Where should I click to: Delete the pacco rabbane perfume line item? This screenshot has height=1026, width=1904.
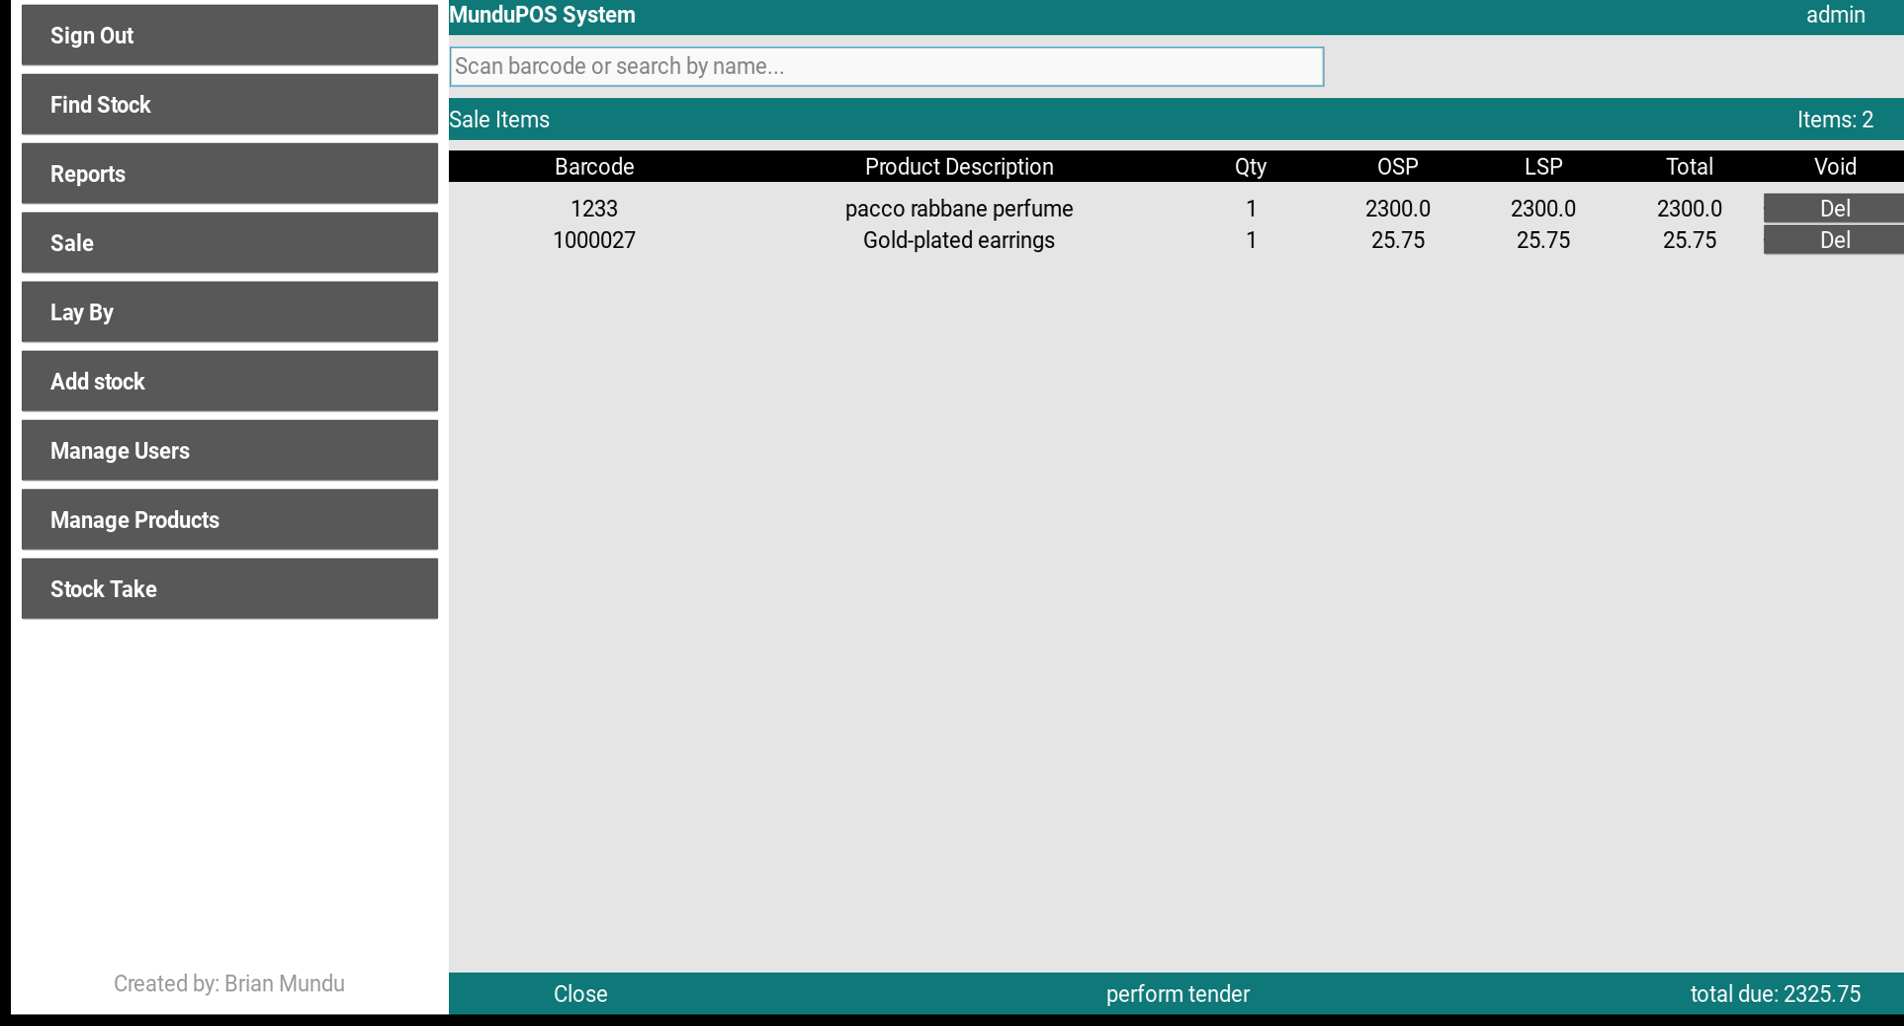pos(1833,208)
